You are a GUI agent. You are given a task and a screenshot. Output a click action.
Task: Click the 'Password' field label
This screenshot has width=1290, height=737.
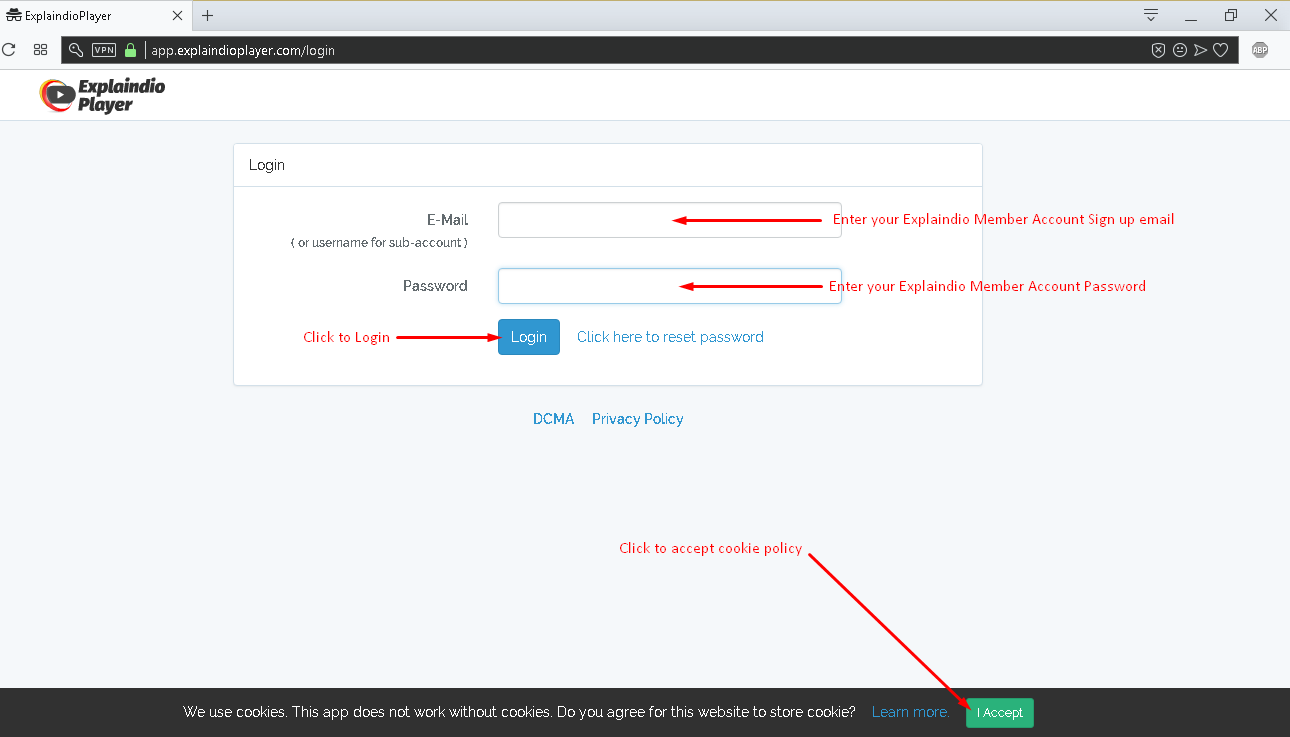(435, 286)
